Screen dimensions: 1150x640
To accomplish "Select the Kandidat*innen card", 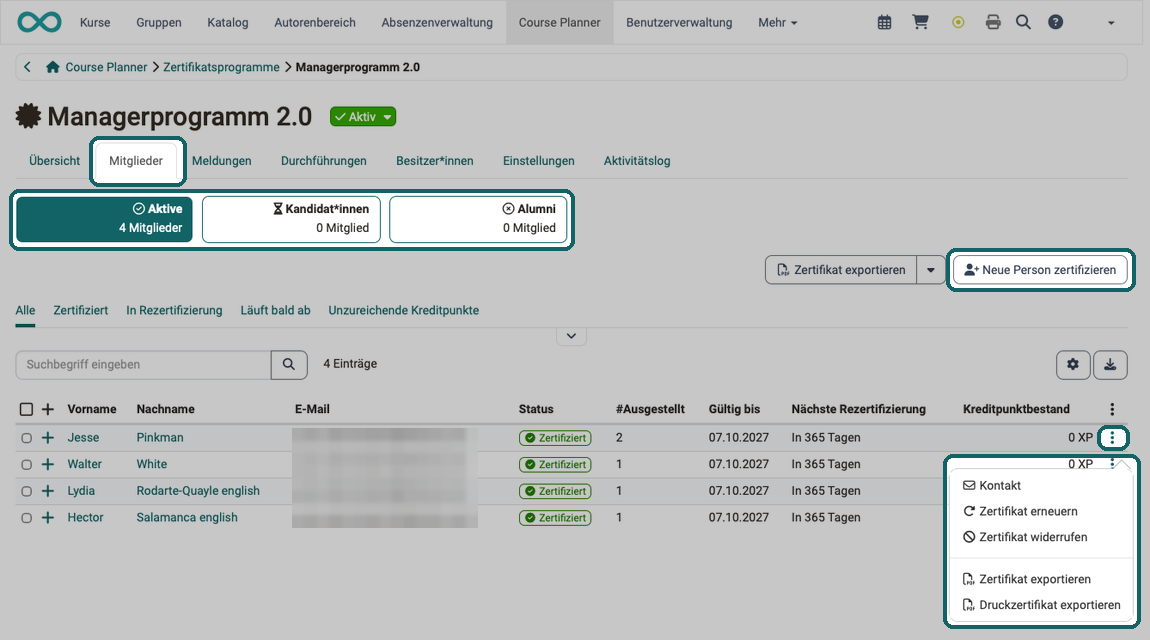I will [x=291, y=218].
